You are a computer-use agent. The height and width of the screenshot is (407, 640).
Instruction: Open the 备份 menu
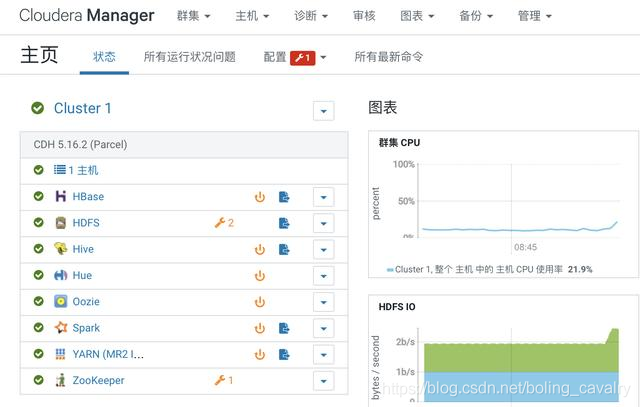click(476, 16)
